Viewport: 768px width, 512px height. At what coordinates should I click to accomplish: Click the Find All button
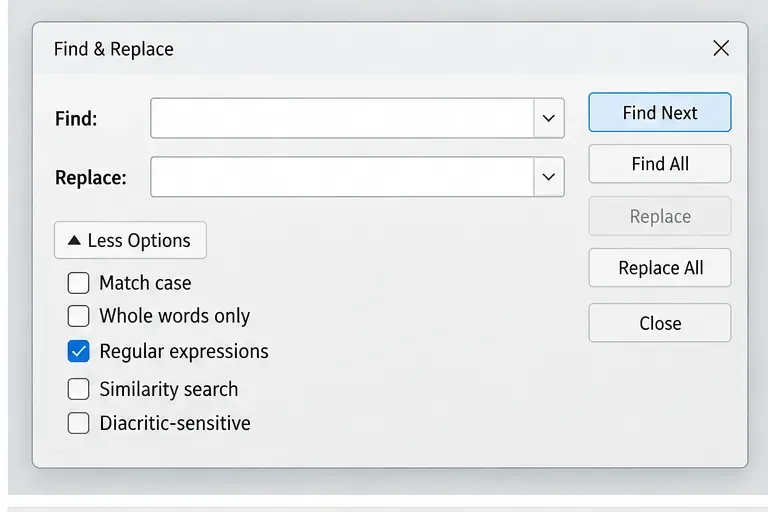tap(660, 164)
